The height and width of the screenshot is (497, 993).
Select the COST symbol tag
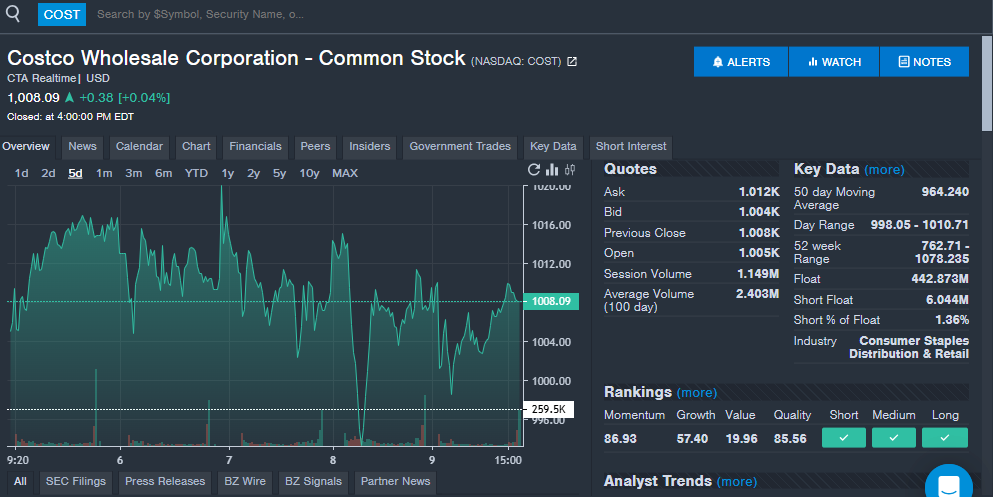(61, 14)
